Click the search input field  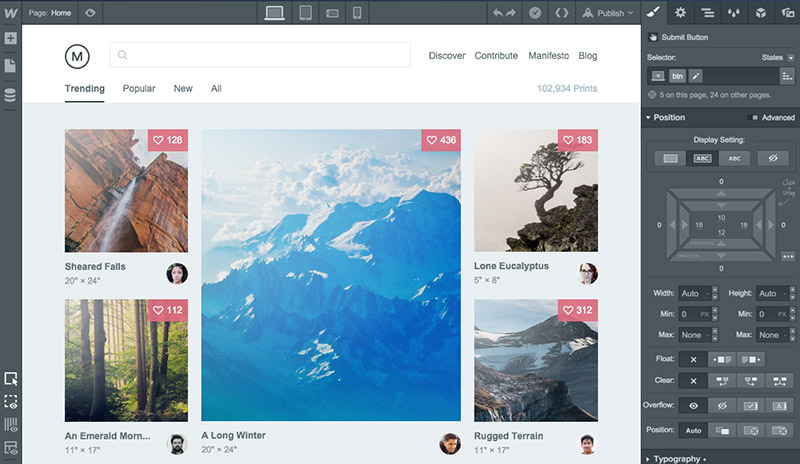coord(260,55)
